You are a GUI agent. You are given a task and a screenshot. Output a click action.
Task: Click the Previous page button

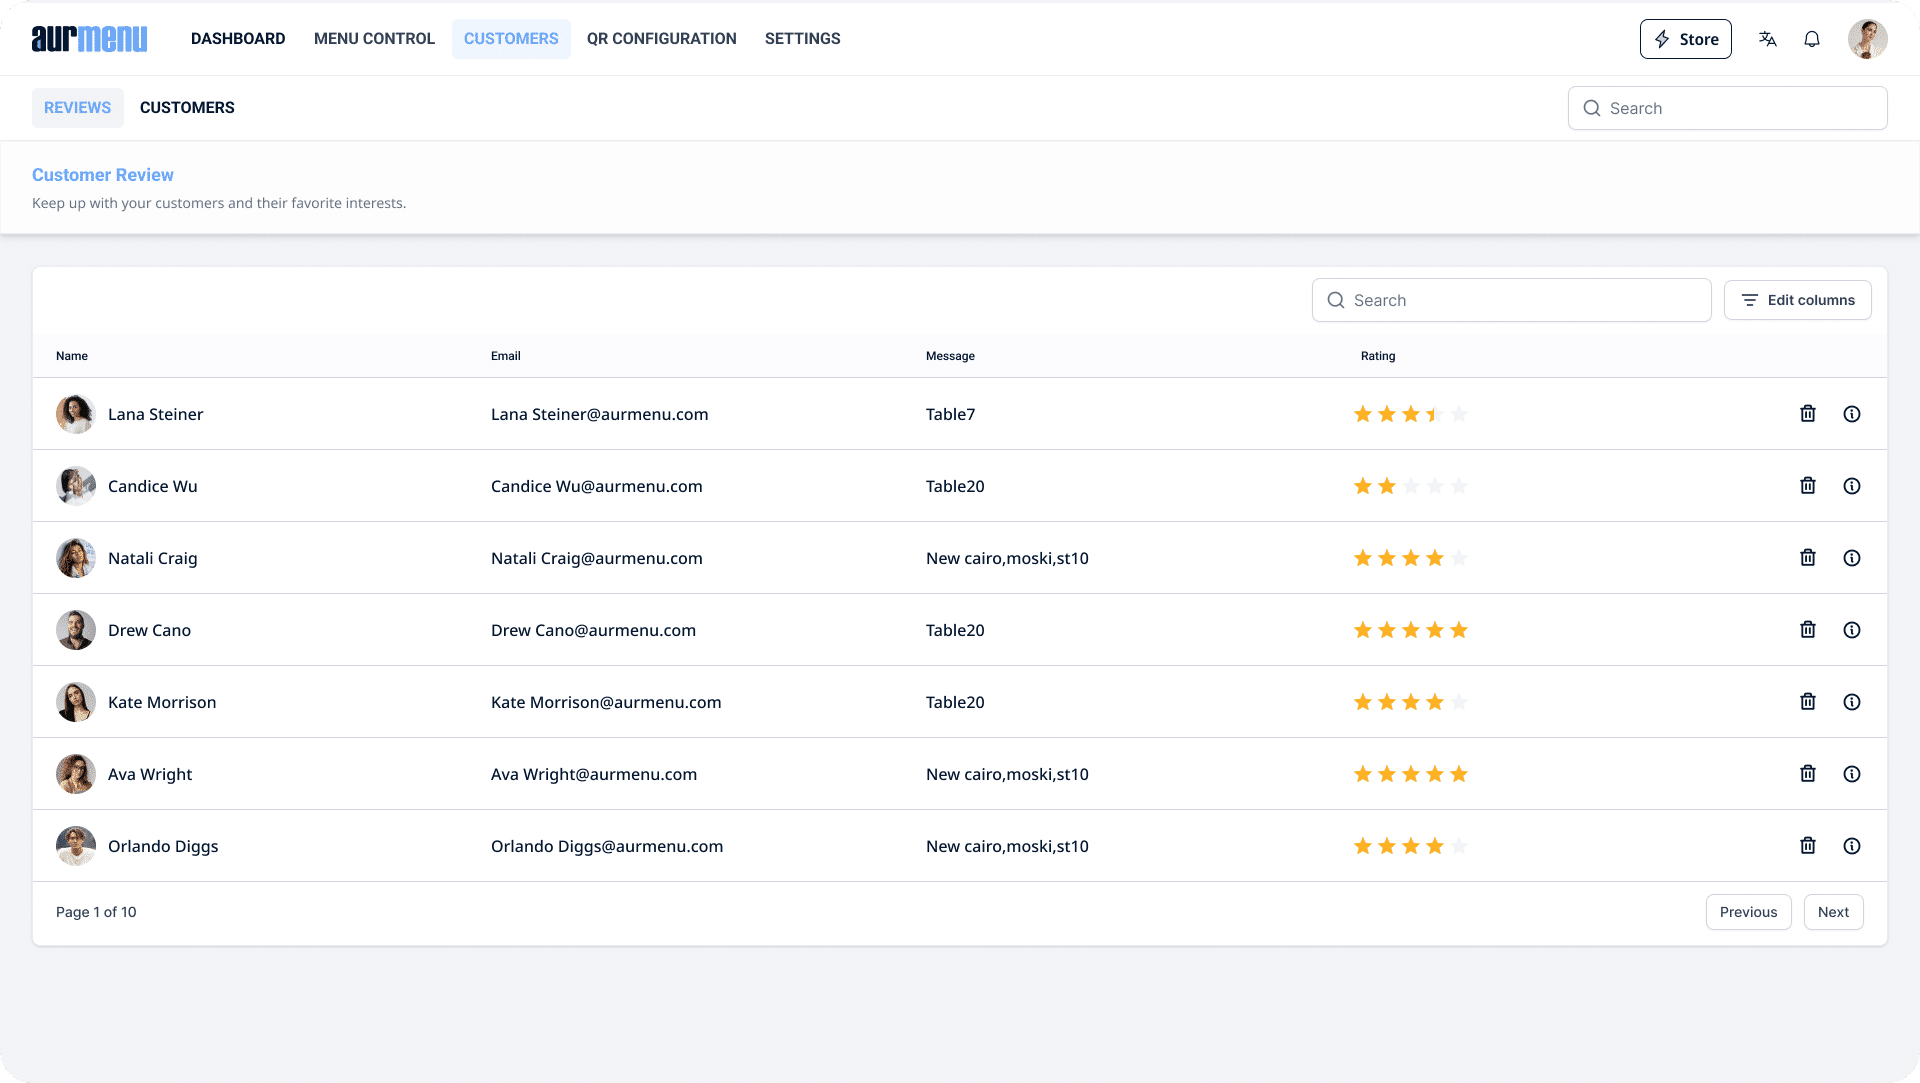pos(1748,911)
